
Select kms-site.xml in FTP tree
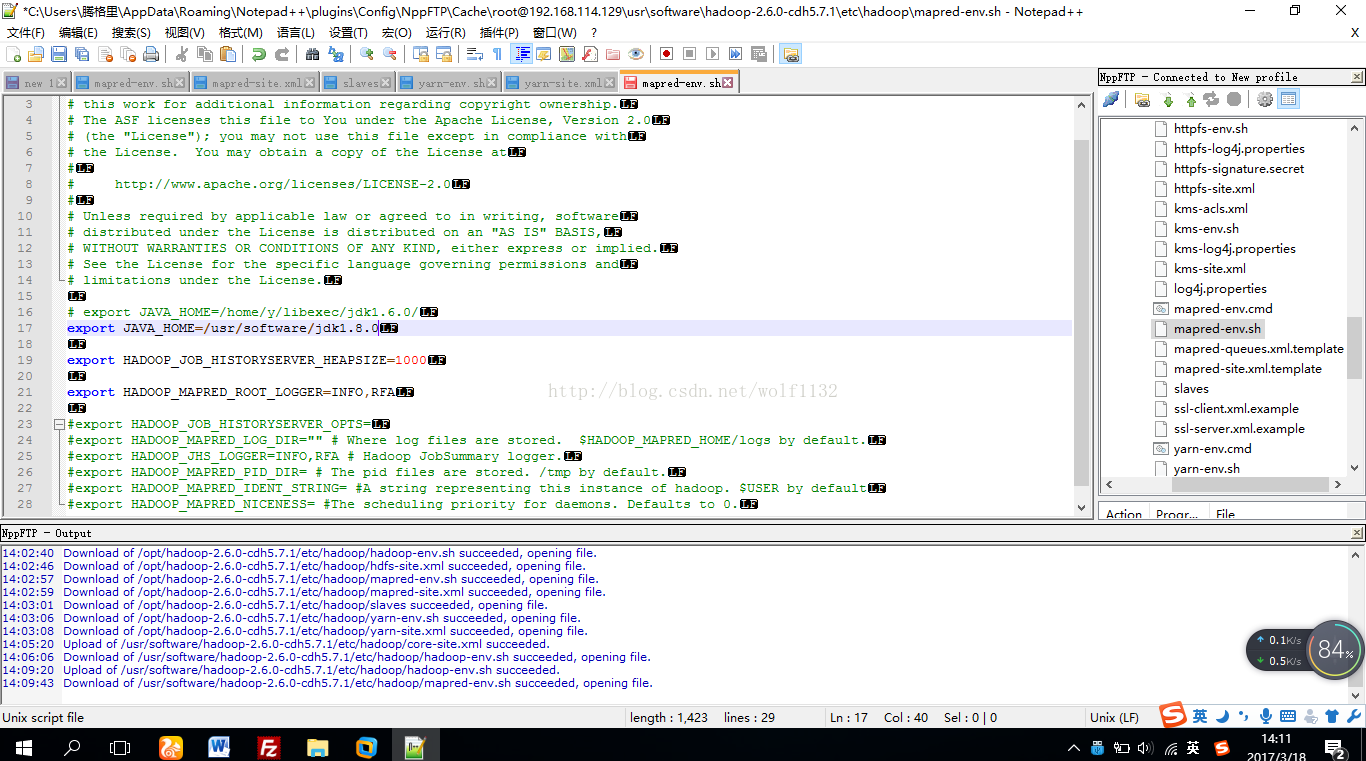[x=1209, y=268]
